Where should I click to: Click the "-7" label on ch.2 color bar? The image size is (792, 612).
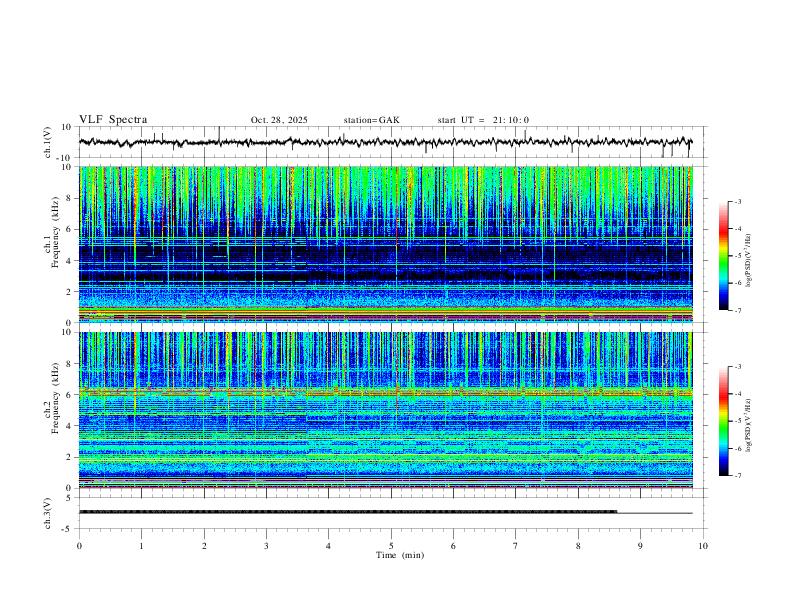pyautogui.click(x=737, y=476)
